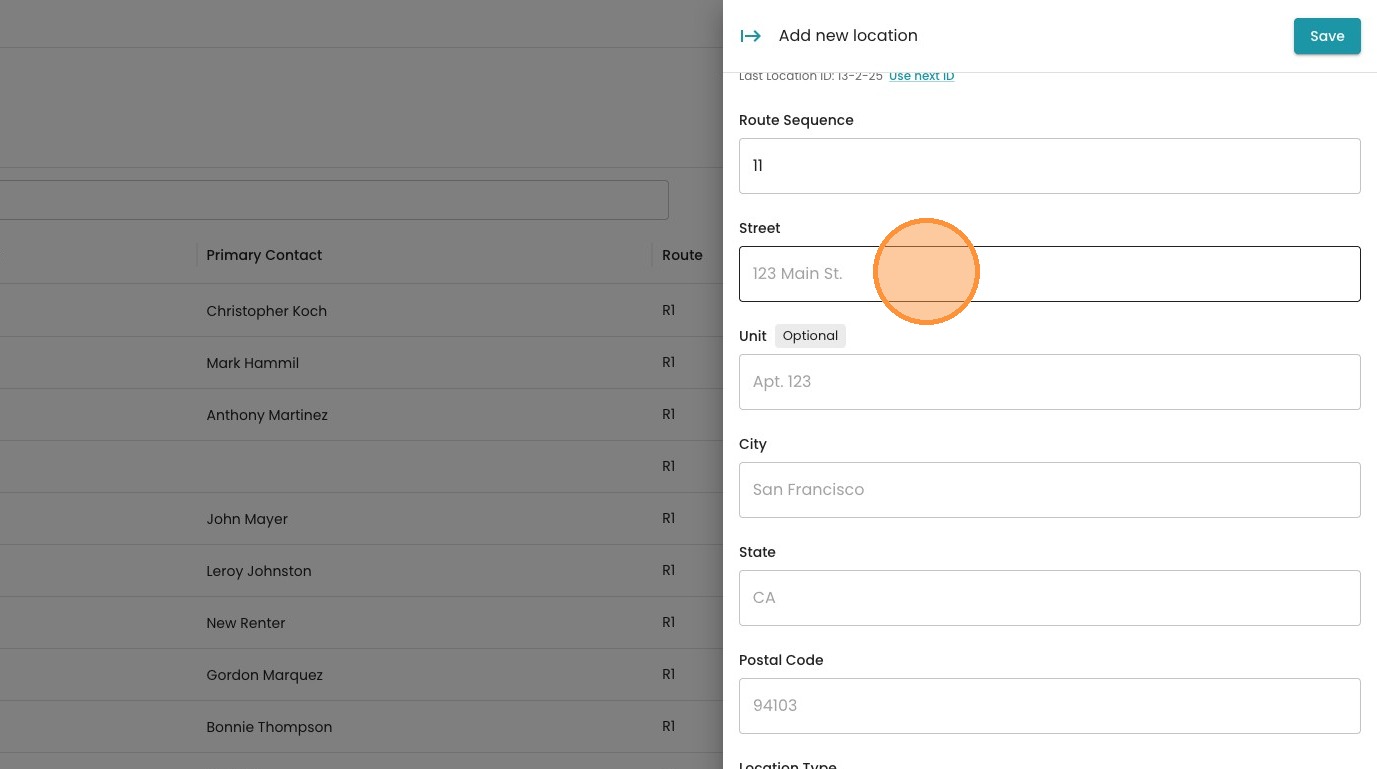Open the Anthony Martinez row
Viewport: 1377px width, 769px height.
267,415
